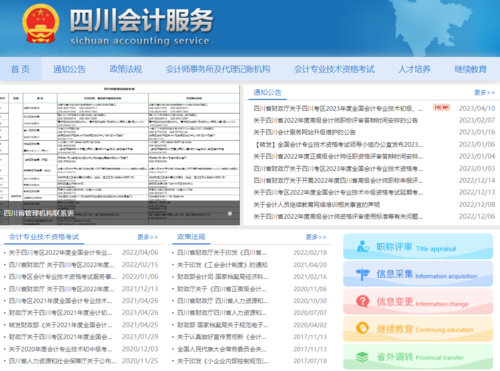Click the date 2023/01/16 in notices

477,132
